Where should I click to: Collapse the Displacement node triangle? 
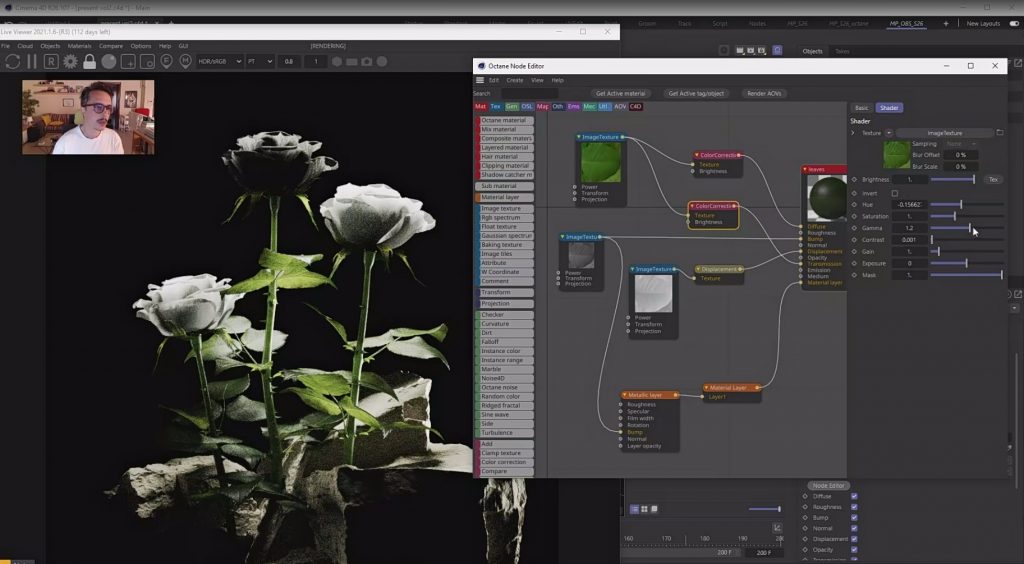point(698,269)
